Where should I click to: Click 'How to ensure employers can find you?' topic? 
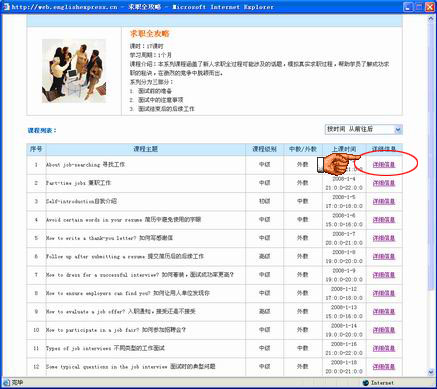(128, 293)
